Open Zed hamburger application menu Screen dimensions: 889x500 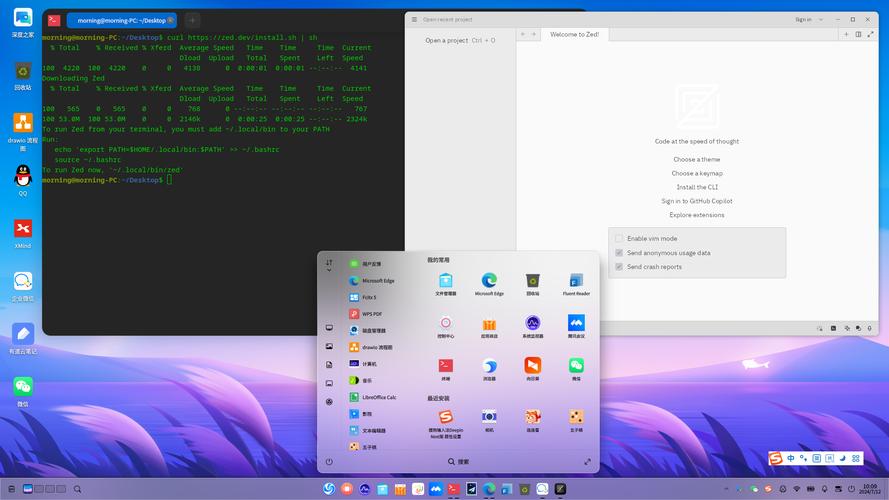pyautogui.click(x=414, y=19)
